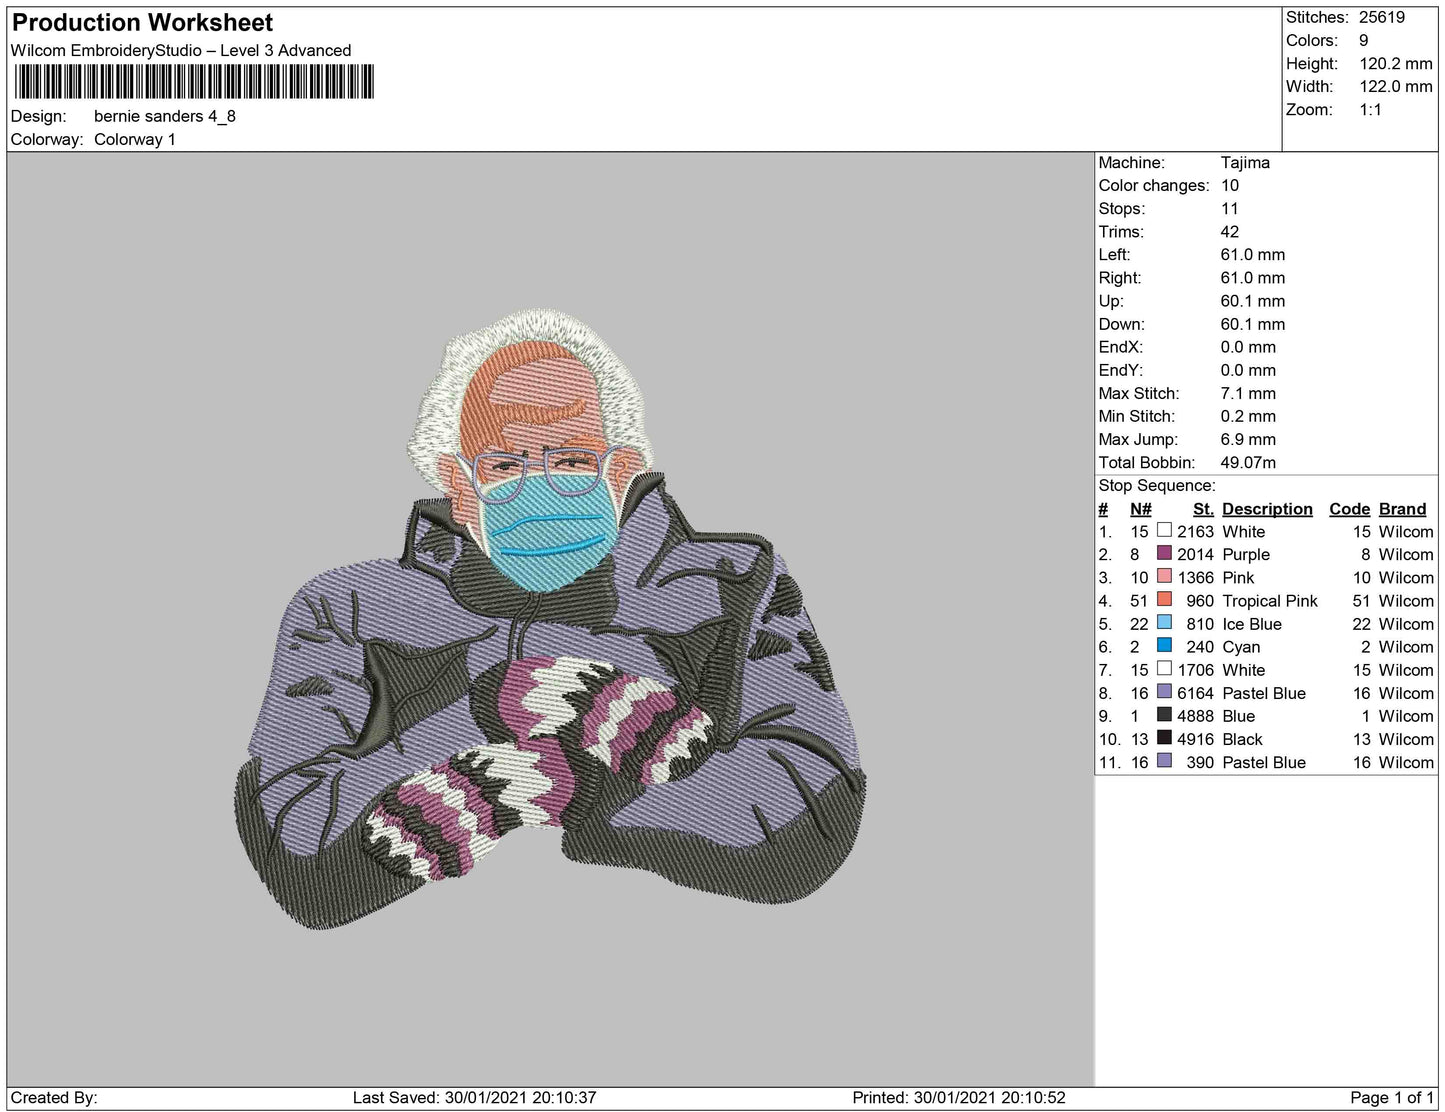Select the Pastel Blue swatch with 6164 stitches
This screenshot has height=1112, width=1445.
pyautogui.click(x=1164, y=692)
